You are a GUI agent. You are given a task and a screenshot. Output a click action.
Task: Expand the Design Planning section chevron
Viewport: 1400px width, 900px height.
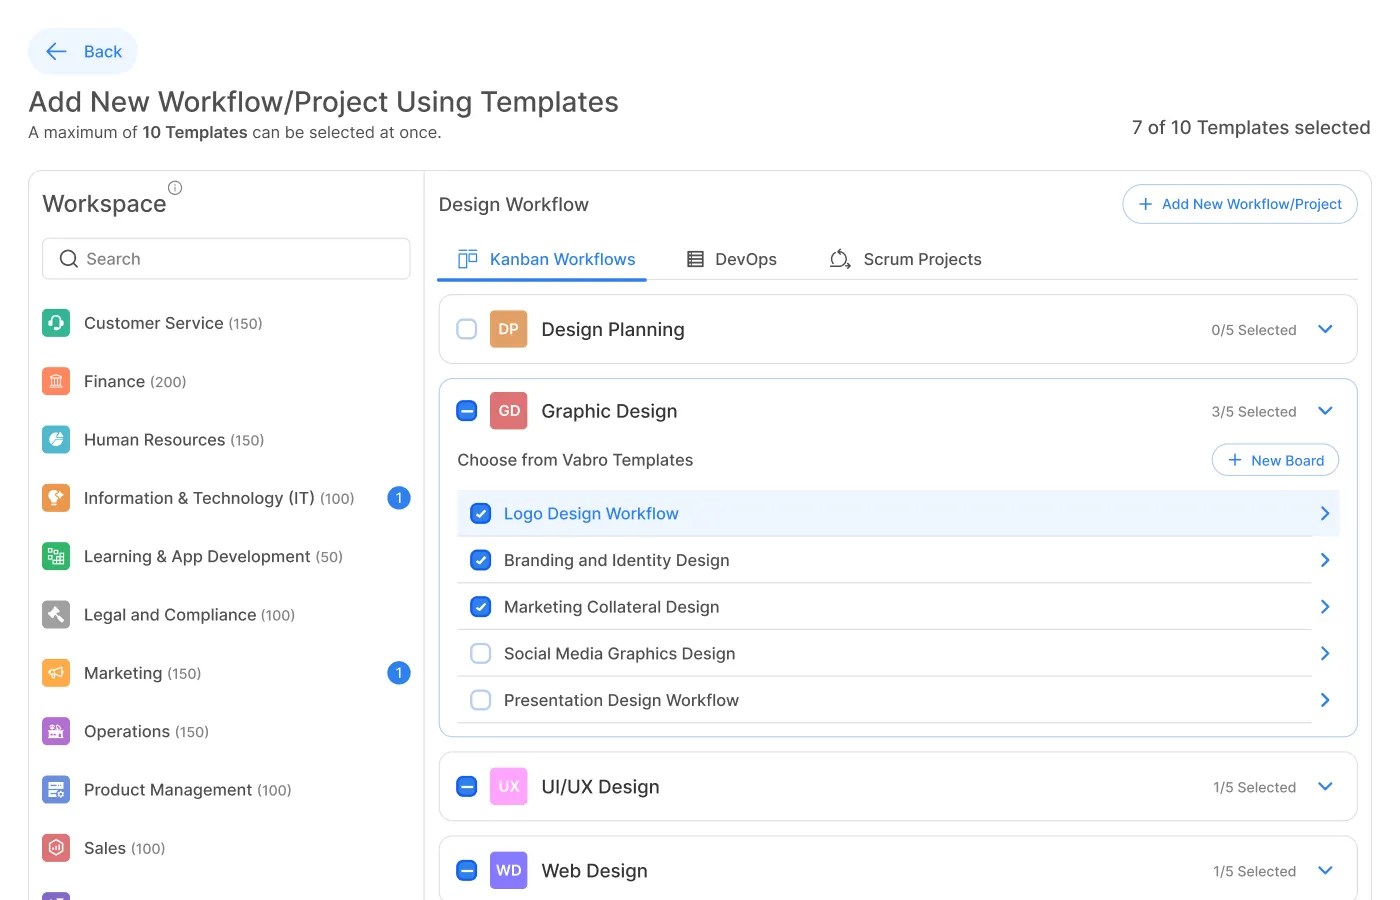point(1325,329)
